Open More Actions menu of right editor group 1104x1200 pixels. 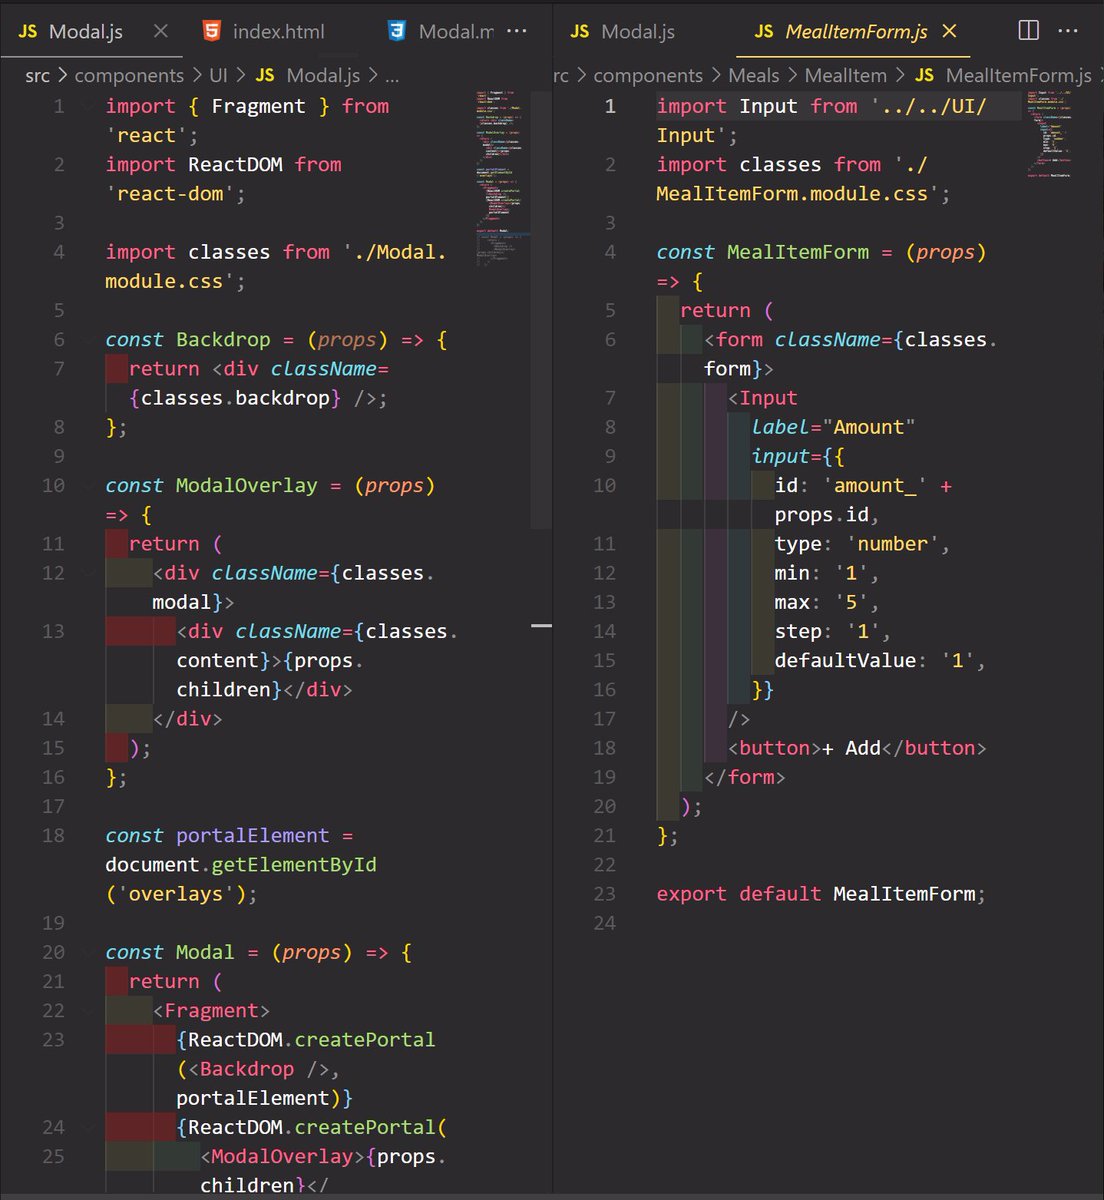(x=1068, y=30)
